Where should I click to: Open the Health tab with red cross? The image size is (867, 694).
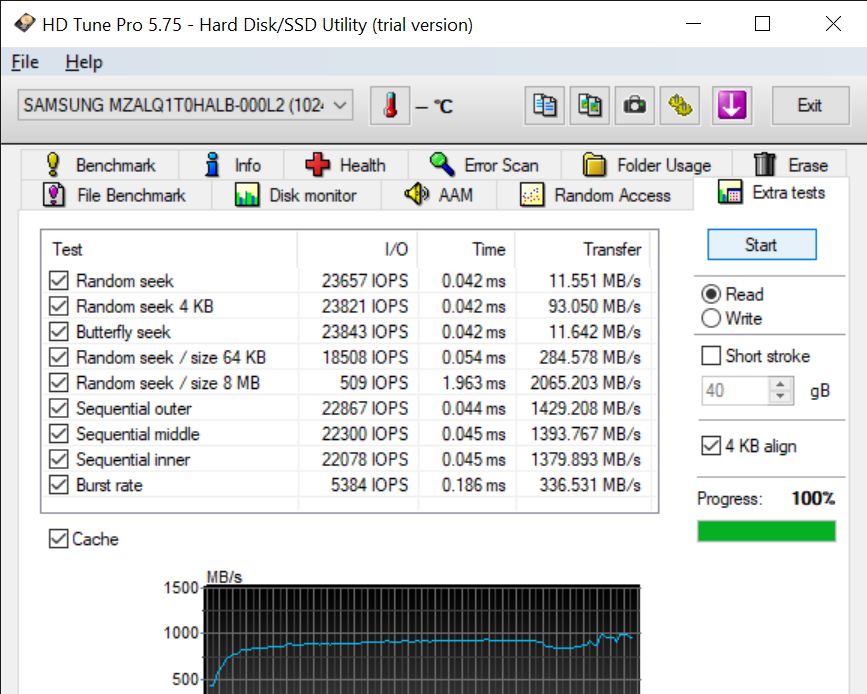(345, 165)
